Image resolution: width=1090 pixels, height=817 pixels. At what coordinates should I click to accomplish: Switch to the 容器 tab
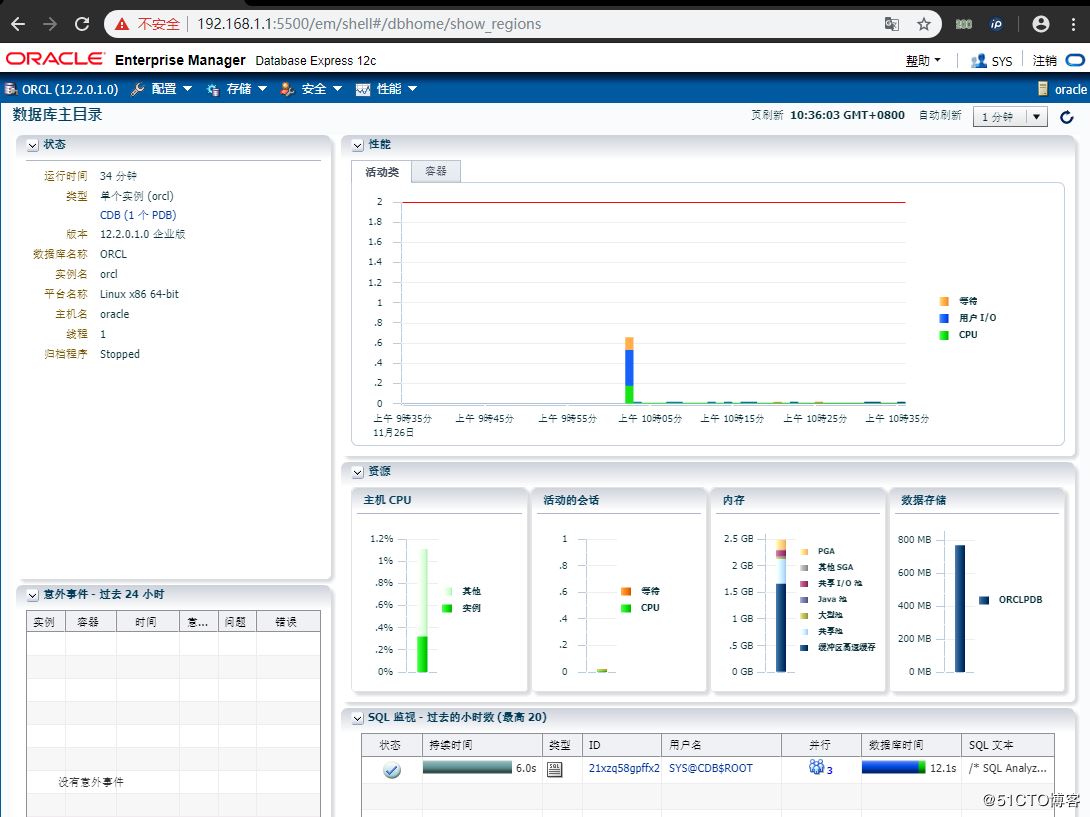tap(436, 172)
